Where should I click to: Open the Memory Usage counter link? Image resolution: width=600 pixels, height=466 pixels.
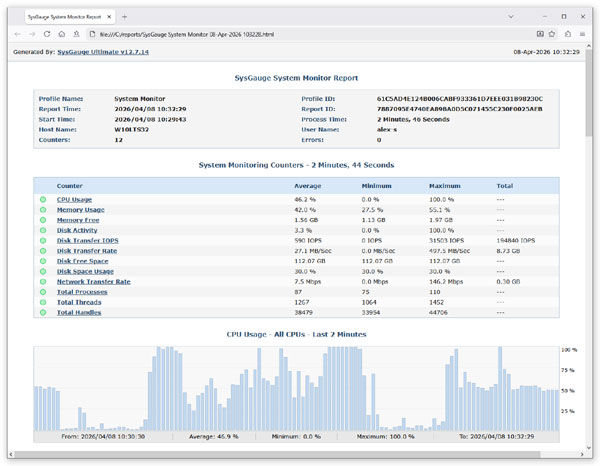[x=80, y=210]
